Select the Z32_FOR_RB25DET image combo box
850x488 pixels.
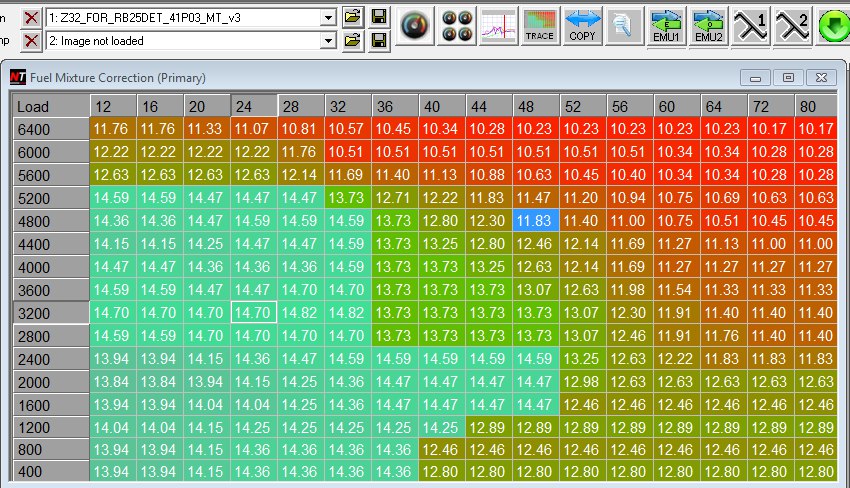click(x=185, y=18)
